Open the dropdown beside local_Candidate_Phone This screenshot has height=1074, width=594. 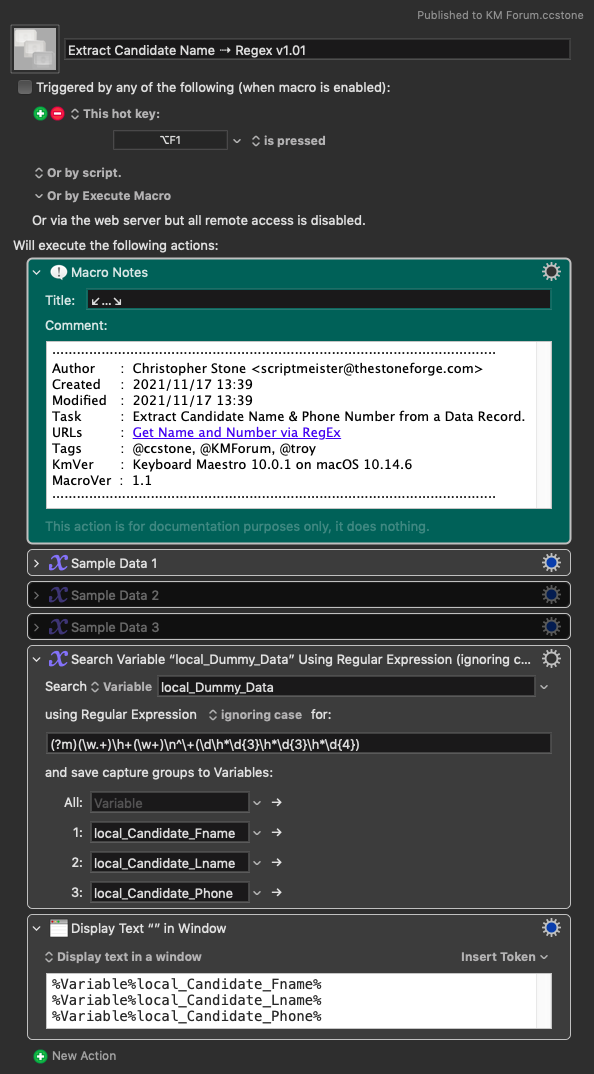pos(257,892)
